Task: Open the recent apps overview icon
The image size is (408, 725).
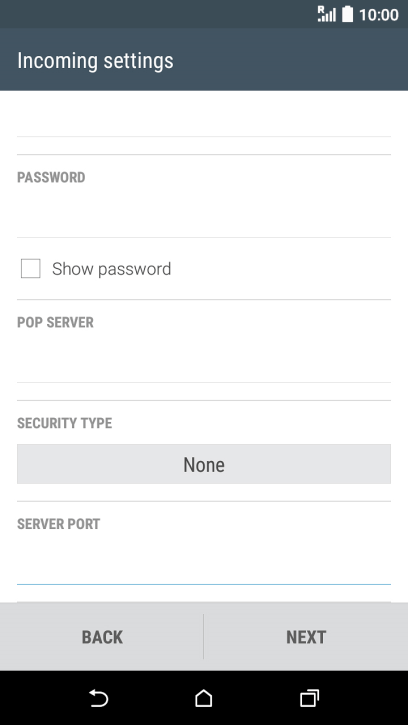Action: pos(309,698)
